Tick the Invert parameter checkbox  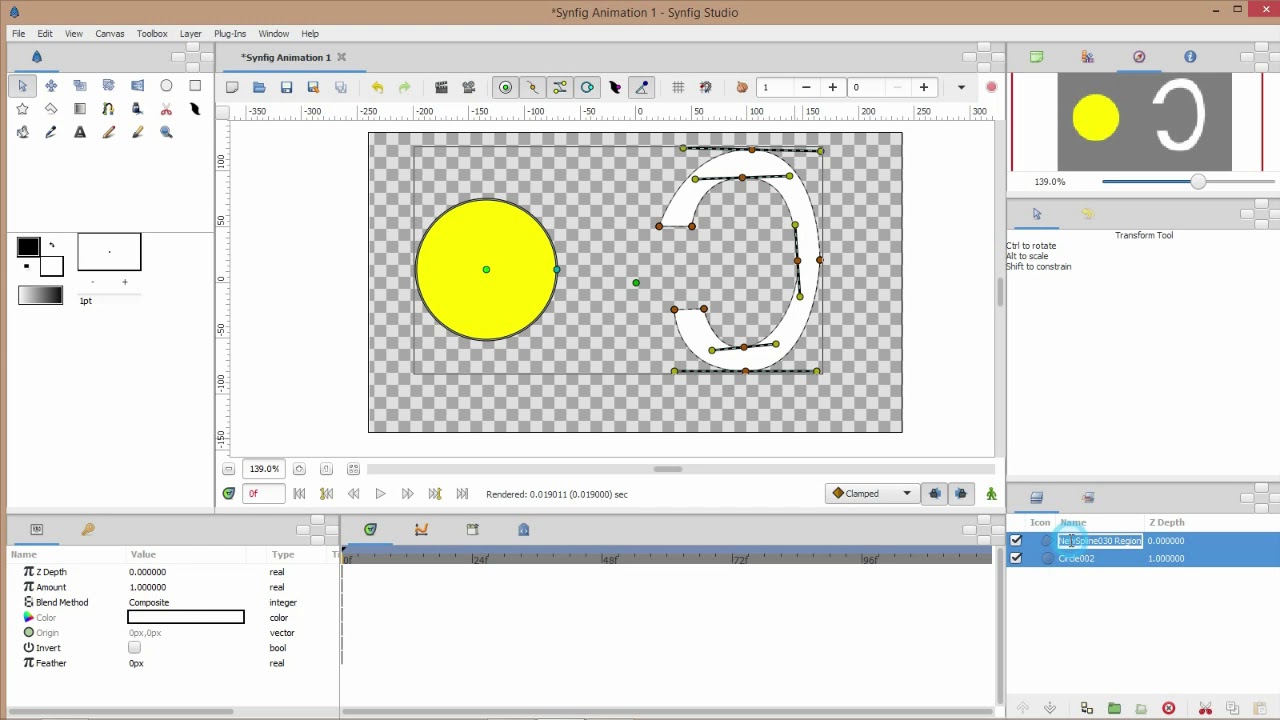click(x=134, y=648)
